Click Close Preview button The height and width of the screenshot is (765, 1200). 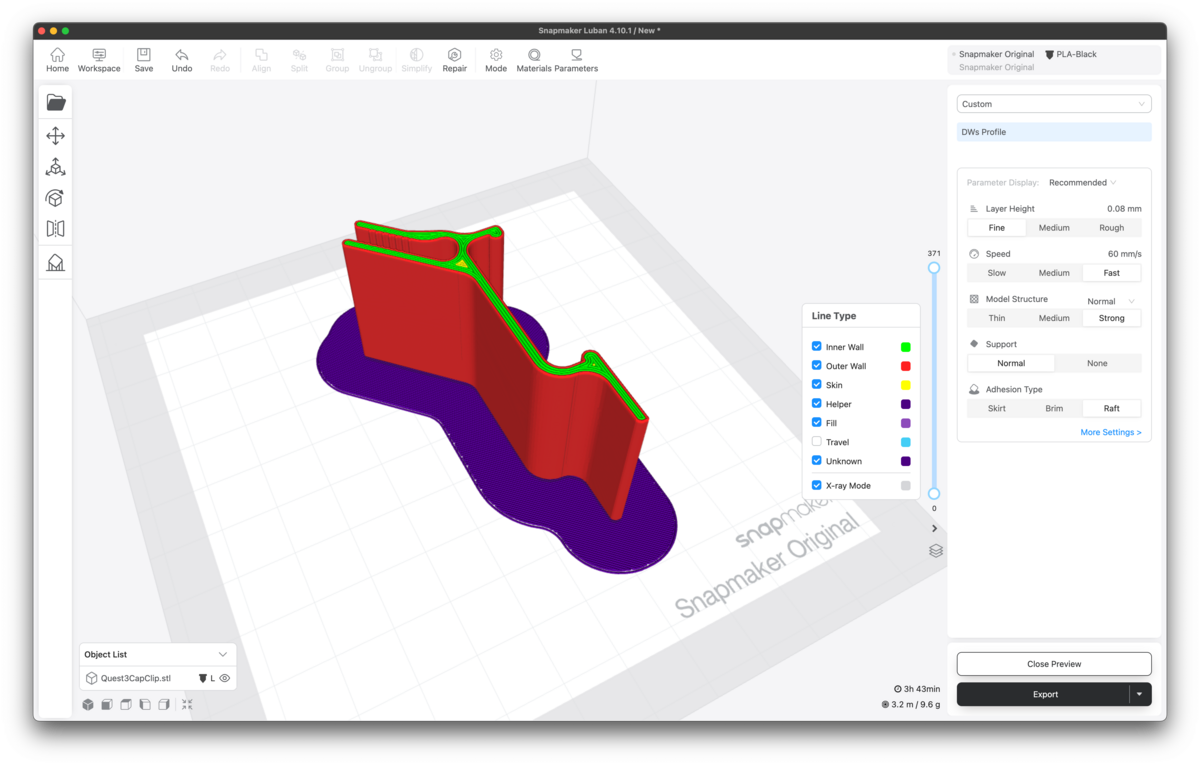[x=1054, y=664]
